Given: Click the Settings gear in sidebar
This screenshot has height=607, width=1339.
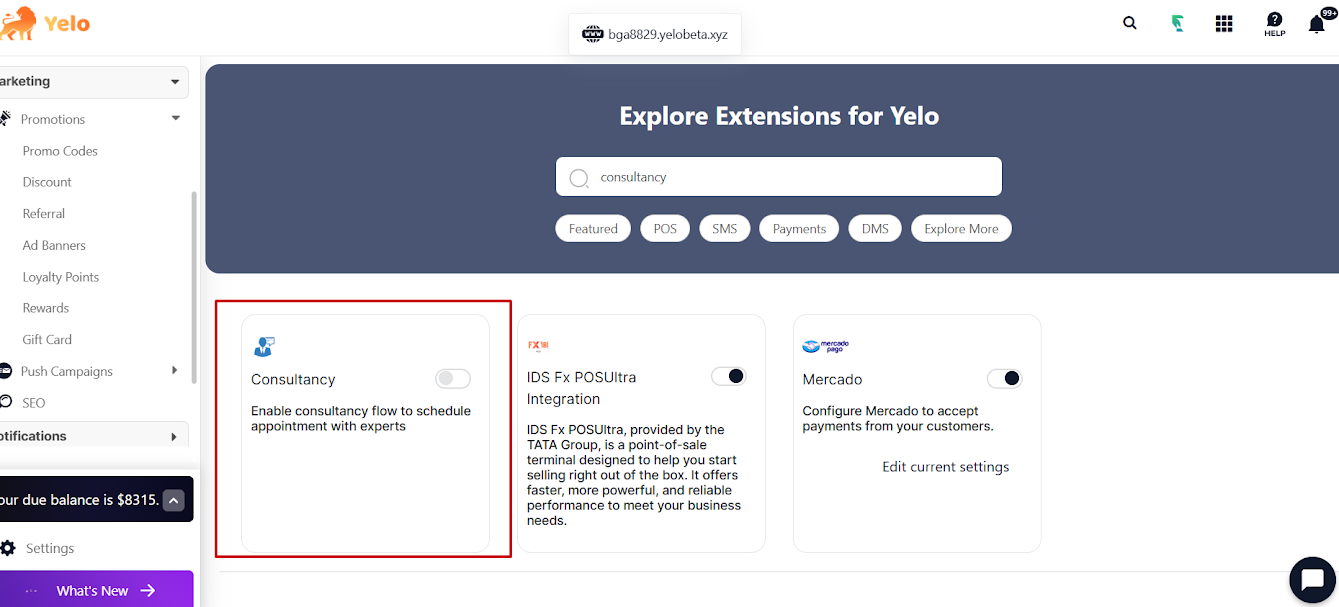Looking at the screenshot, I should (8, 548).
